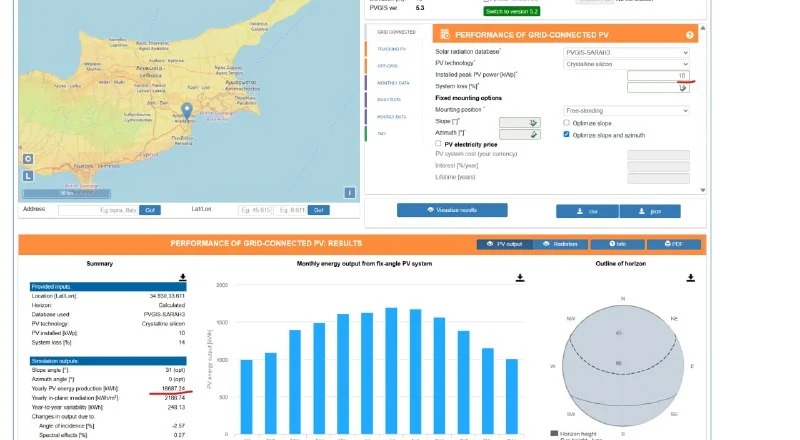Open help for grid-connected PV panel
800x440 pixels.
click(x=689, y=35)
